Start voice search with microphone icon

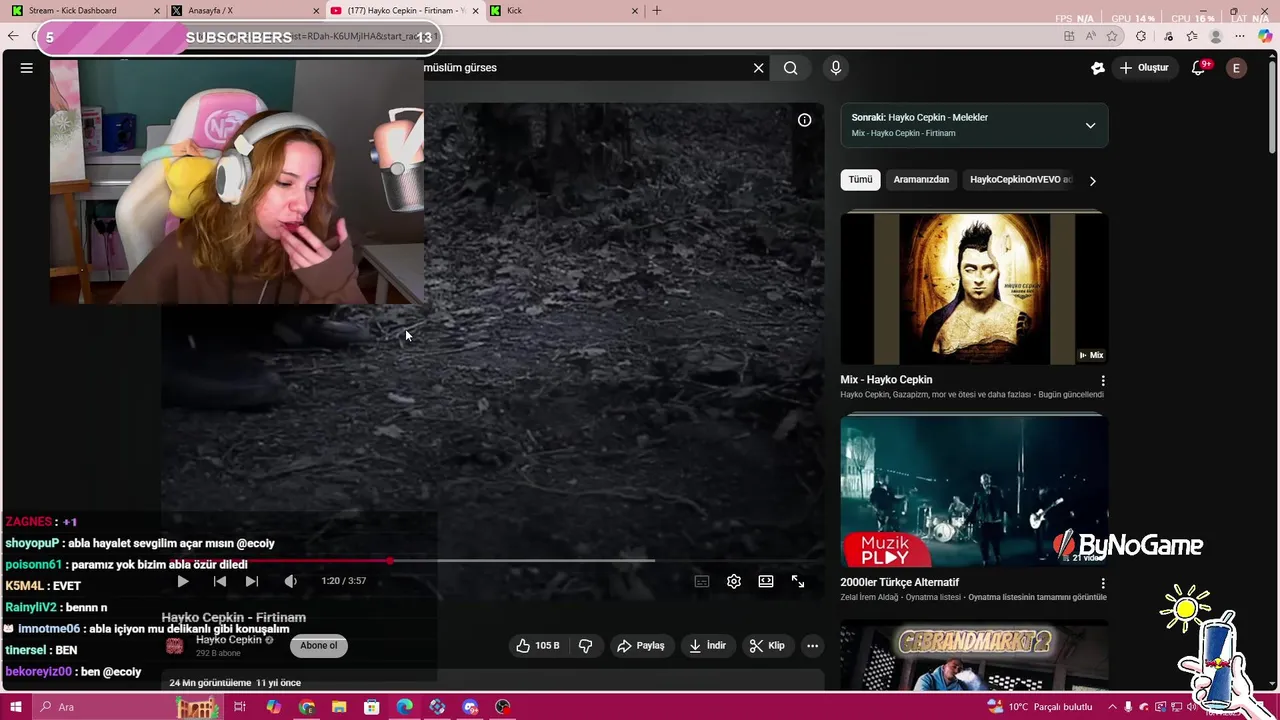(836, 68)
